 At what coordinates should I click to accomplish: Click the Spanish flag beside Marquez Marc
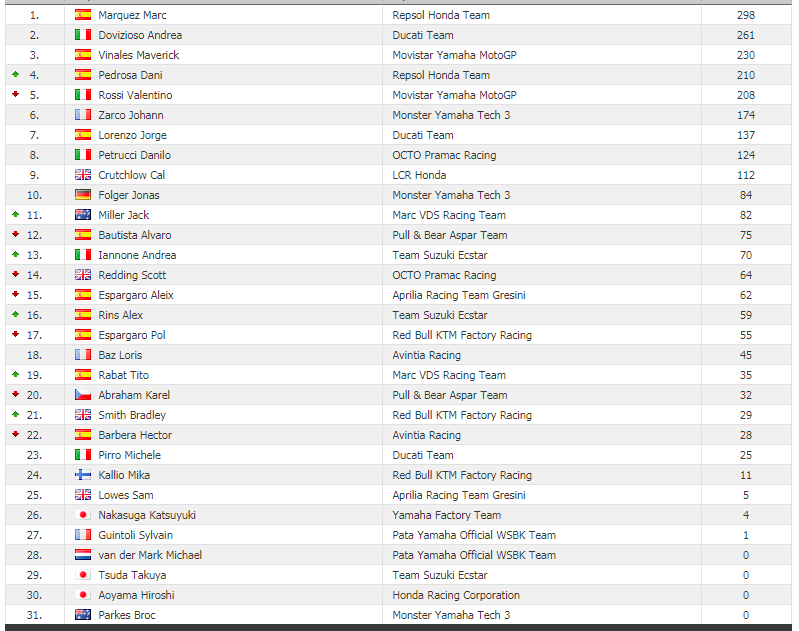pyautogui.click(x=83, y=15)
